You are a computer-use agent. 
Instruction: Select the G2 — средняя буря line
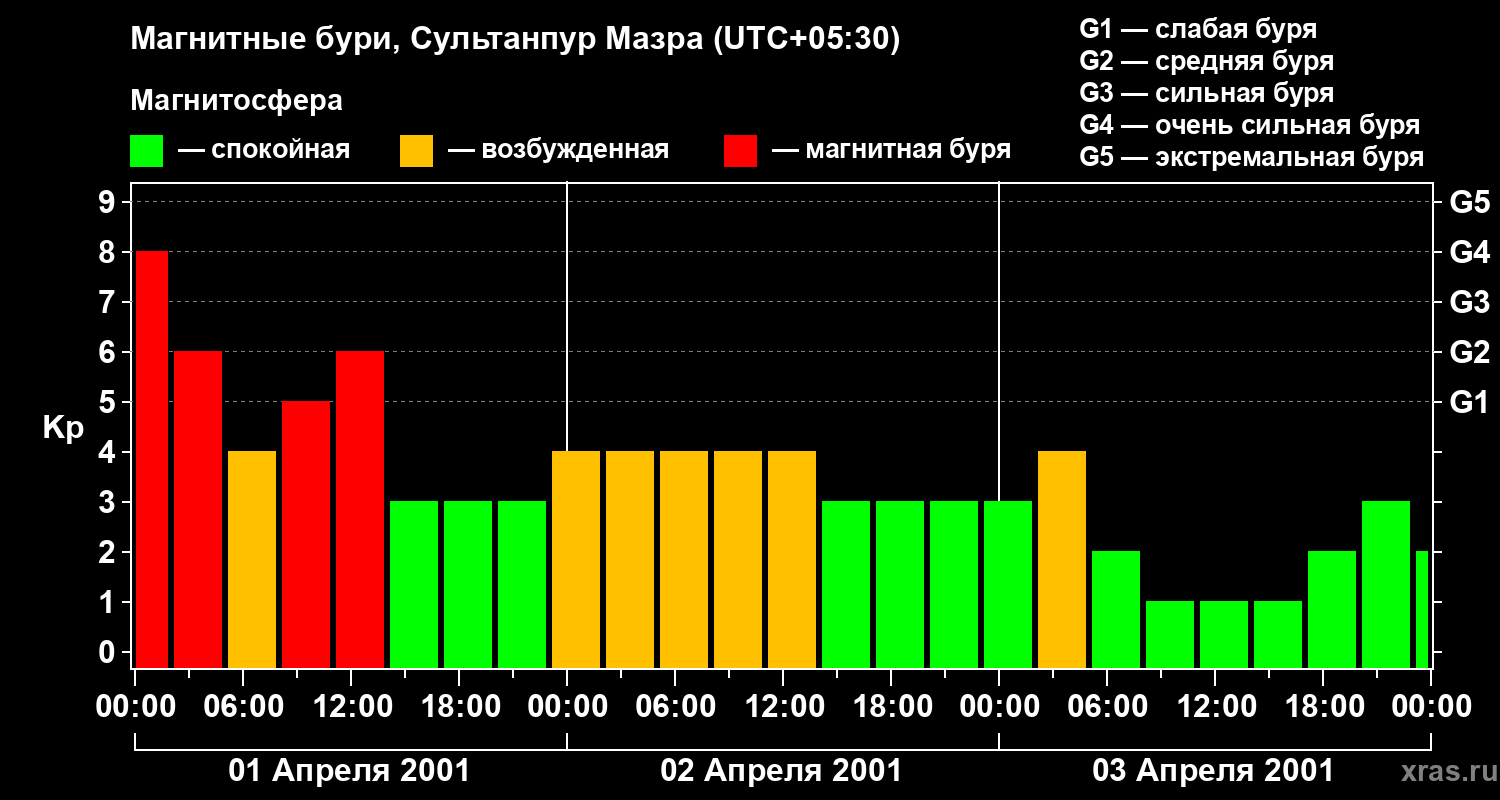[1206, 61]
